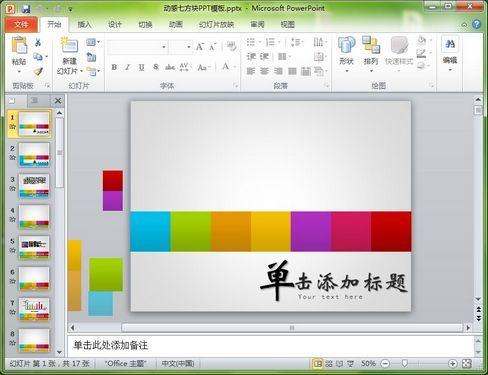
Task: Click the 50% zoom level
Action: click(x=368, y=364)
